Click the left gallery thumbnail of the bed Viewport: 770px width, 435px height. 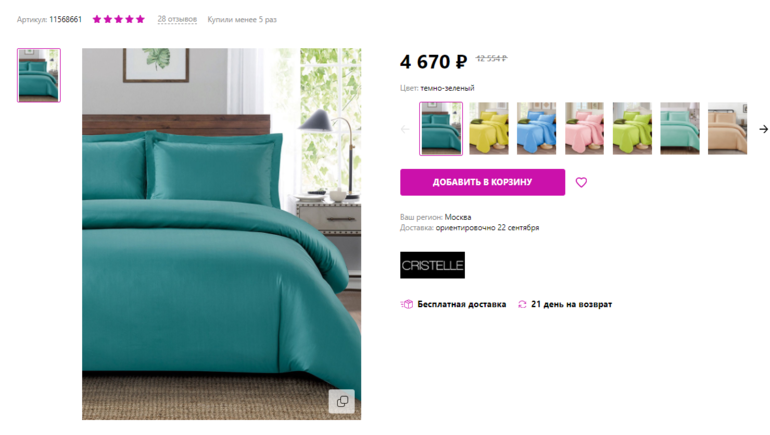click(39, 75)
